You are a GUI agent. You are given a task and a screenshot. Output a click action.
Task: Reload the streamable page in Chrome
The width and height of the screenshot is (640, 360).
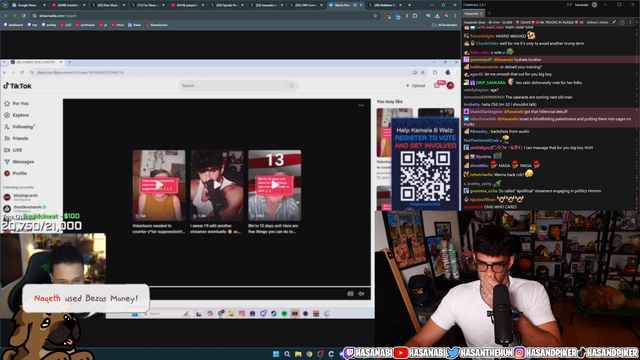24,16
